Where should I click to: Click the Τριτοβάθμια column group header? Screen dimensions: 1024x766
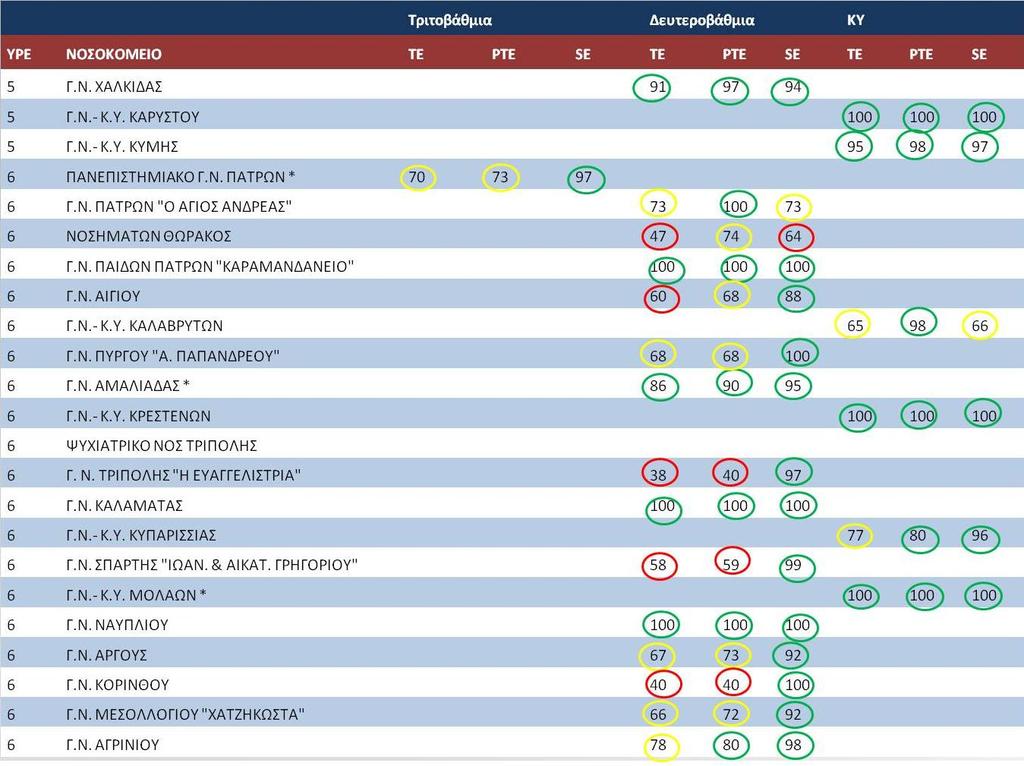pyautogui.click(x=450, y=20)
